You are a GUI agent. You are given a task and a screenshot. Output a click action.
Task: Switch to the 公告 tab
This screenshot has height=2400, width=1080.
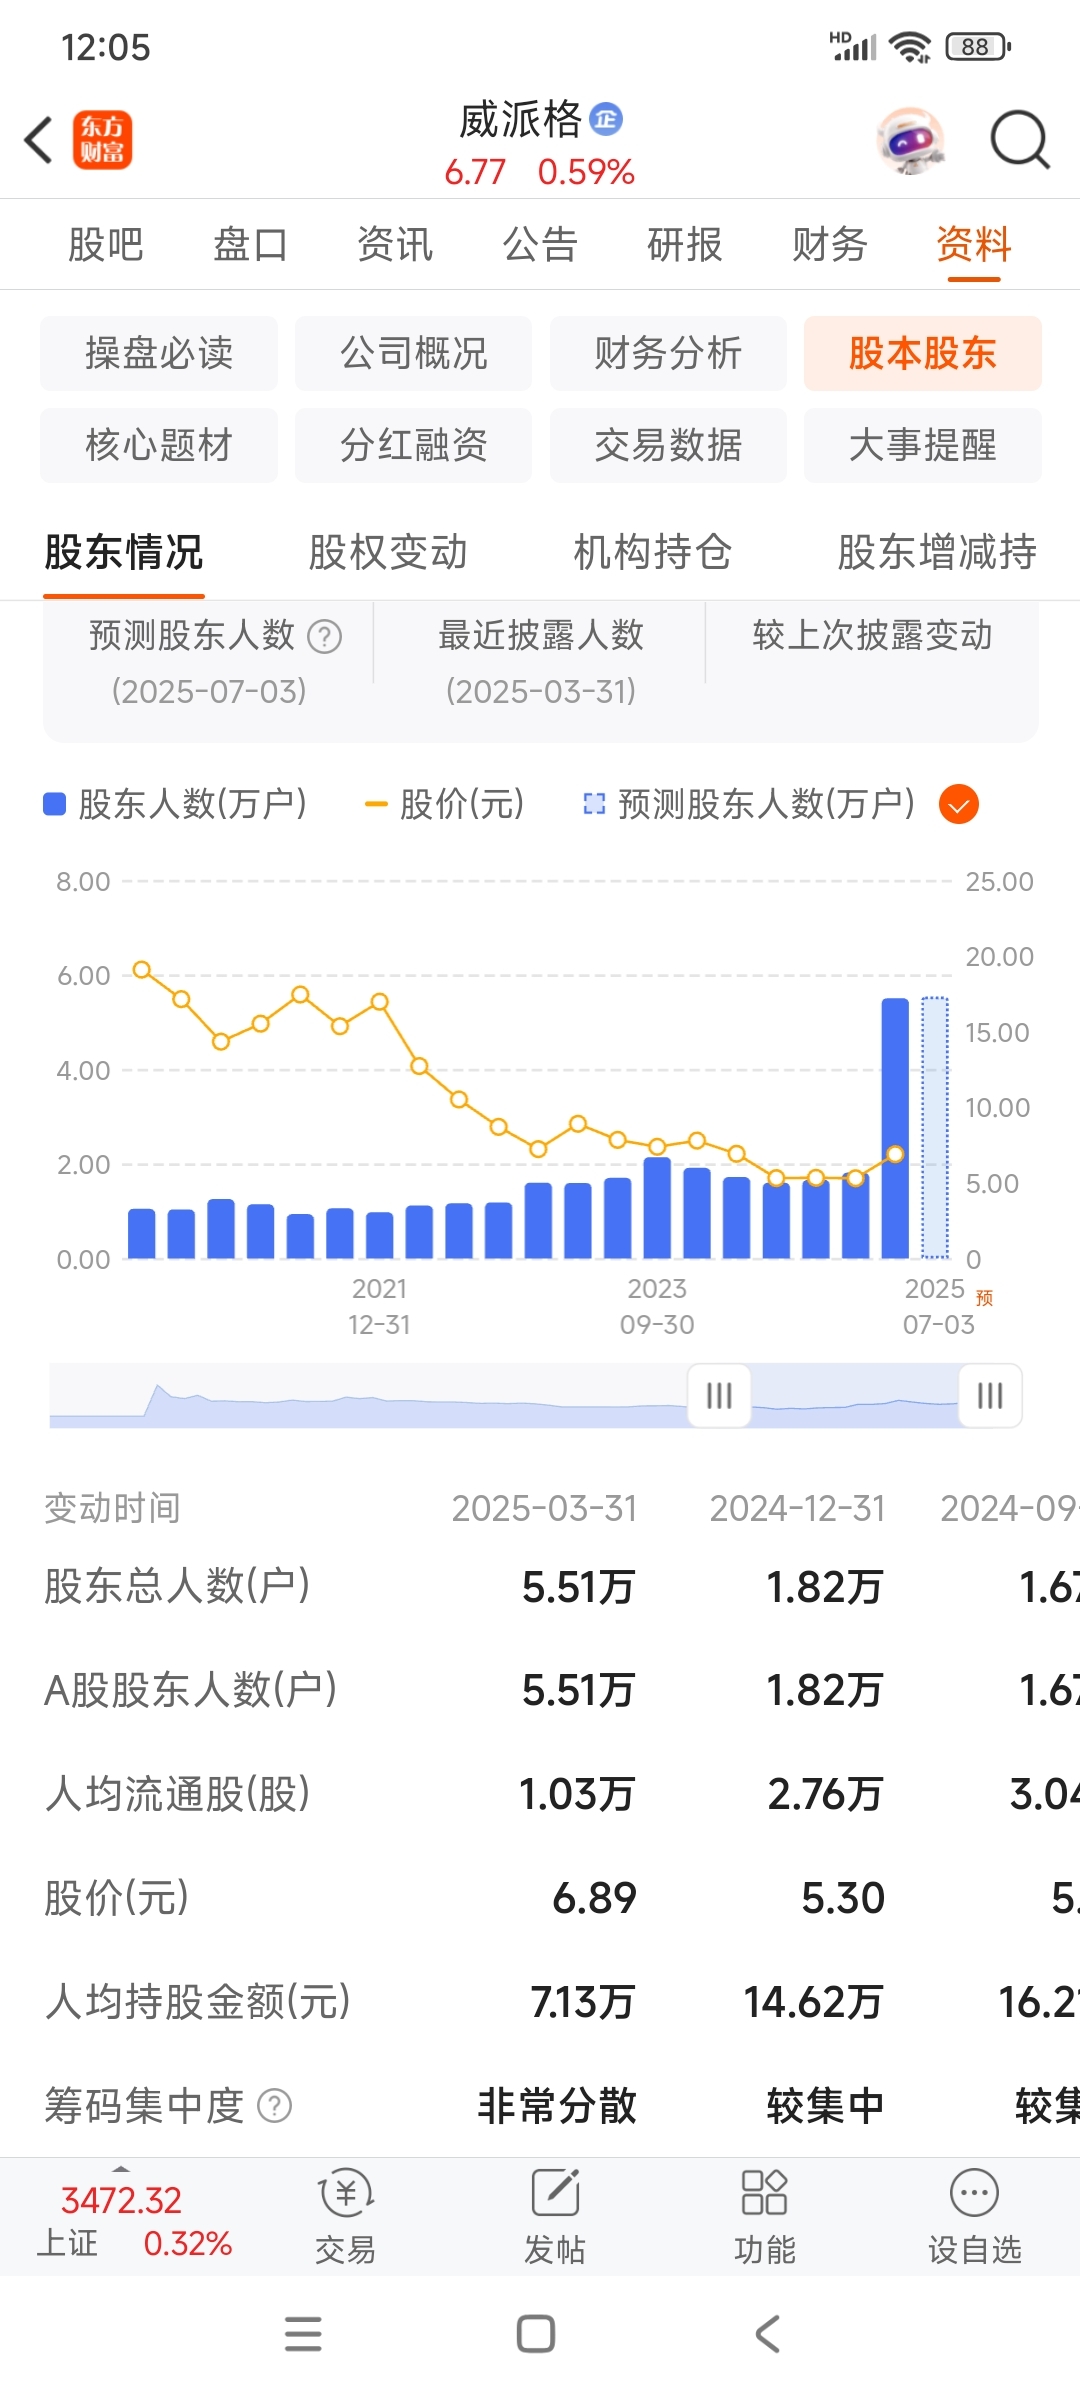[x=540, y=245]
